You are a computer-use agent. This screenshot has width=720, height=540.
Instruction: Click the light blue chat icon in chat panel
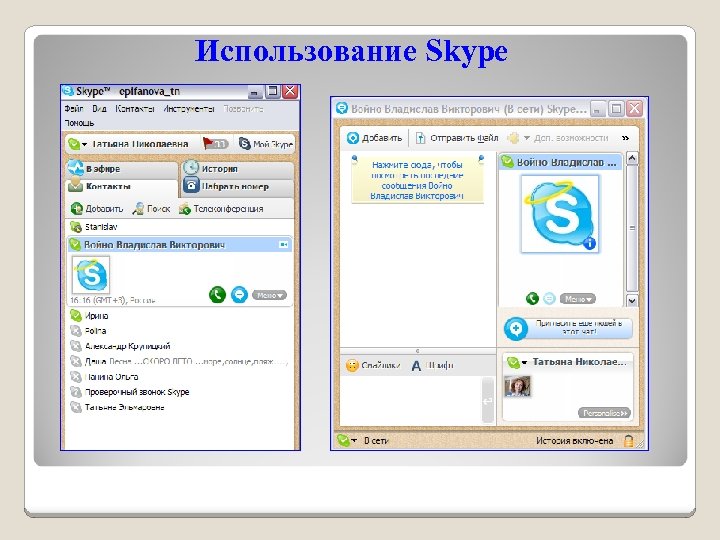pyautogui.click(x=549, y=299)
